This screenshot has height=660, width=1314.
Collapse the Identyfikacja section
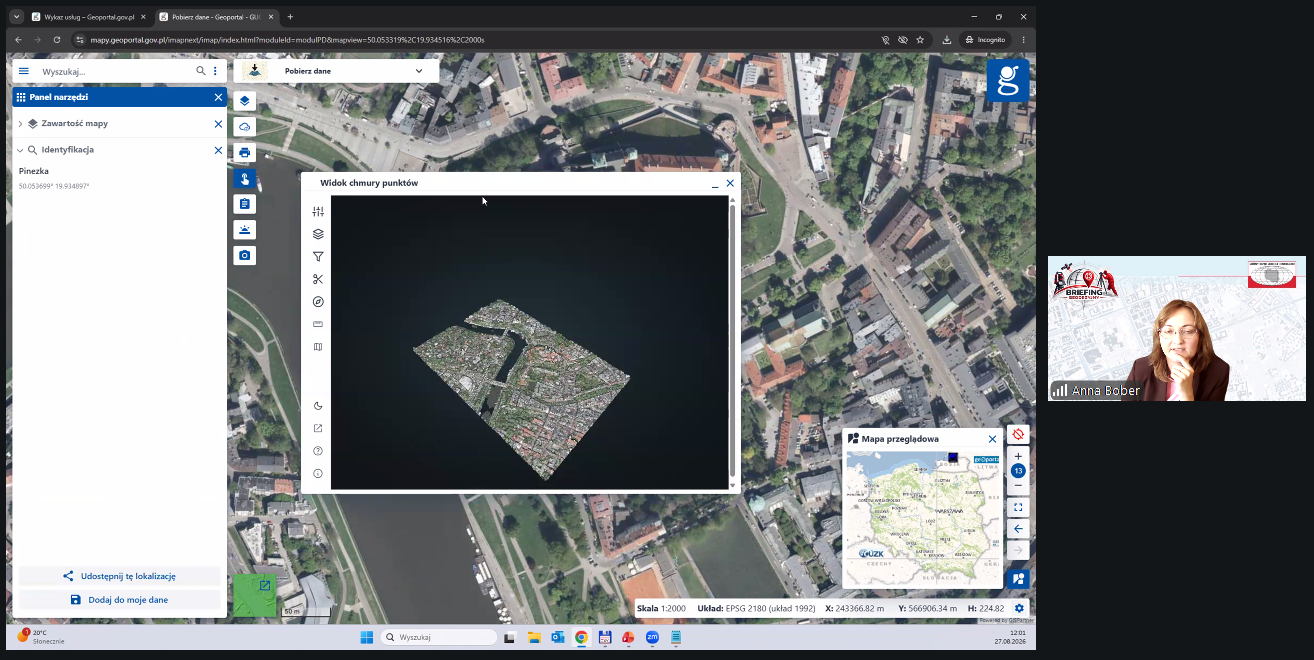20,150
